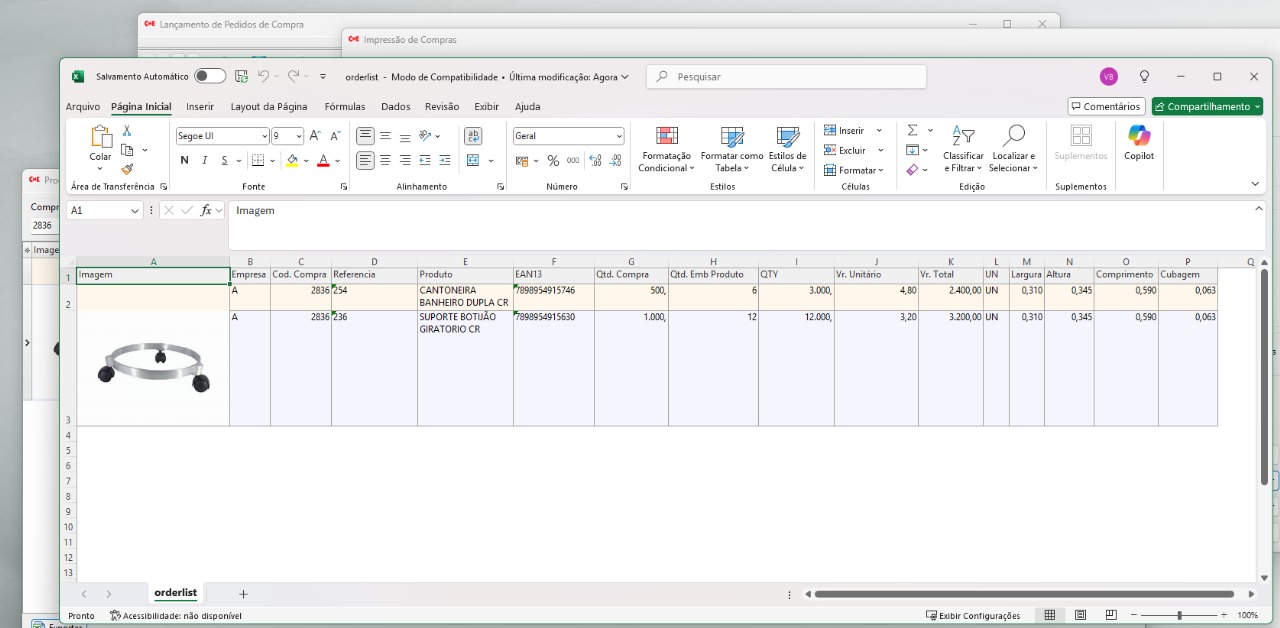Image resolution: width=1280 pixels, height=628 pixels.
Task: Click the Cut scissors icon
Action: point(127,131)
